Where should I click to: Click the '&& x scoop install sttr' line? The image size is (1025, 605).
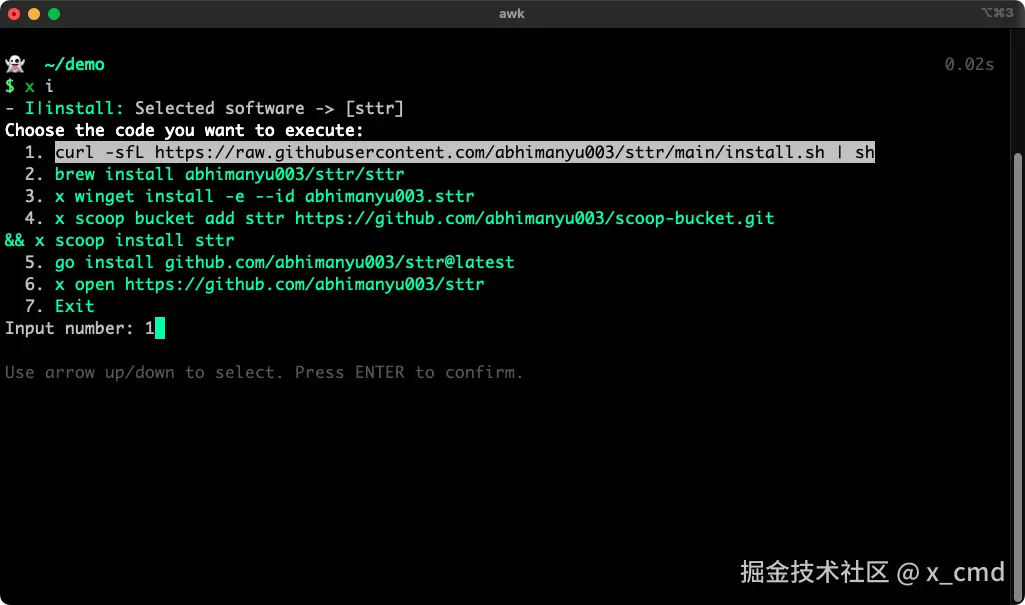pos(119,240)
